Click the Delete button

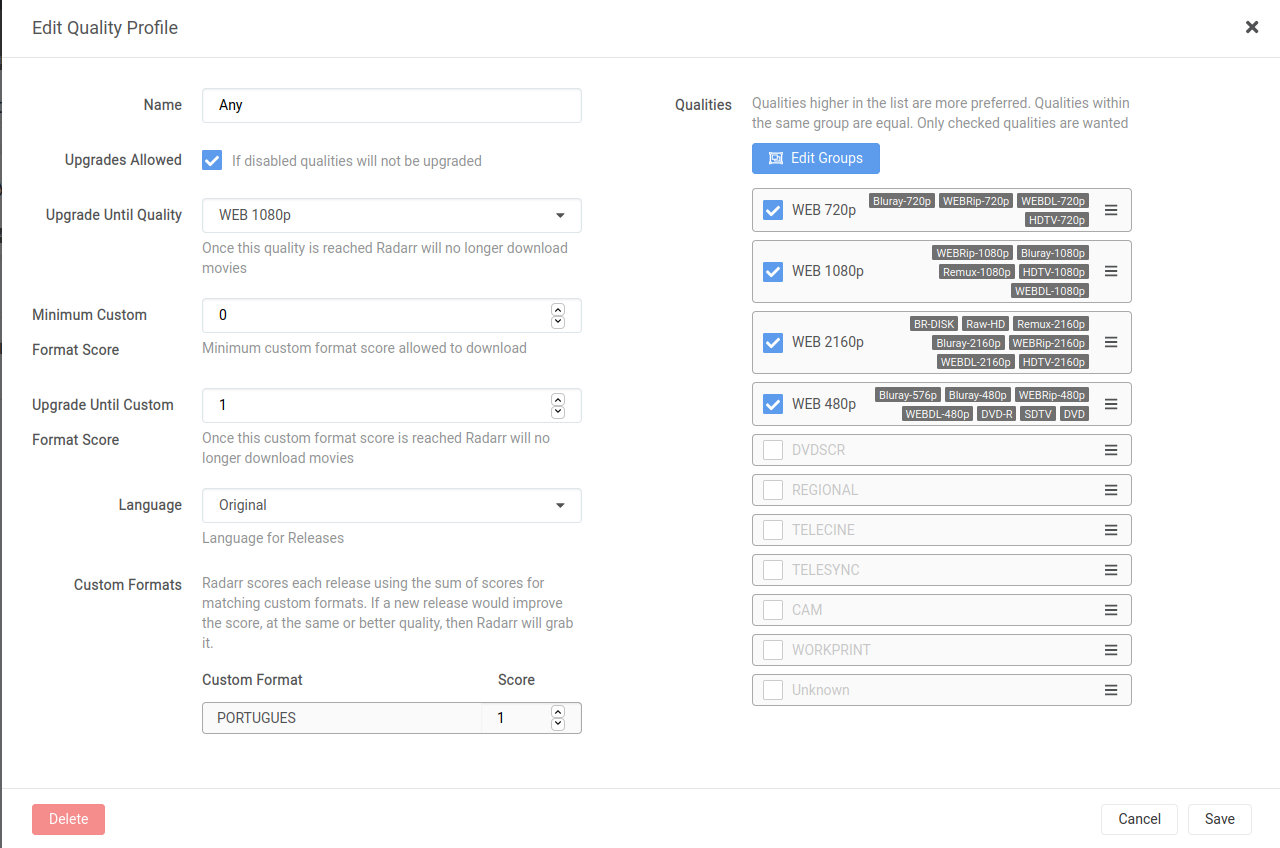(68, 819)
